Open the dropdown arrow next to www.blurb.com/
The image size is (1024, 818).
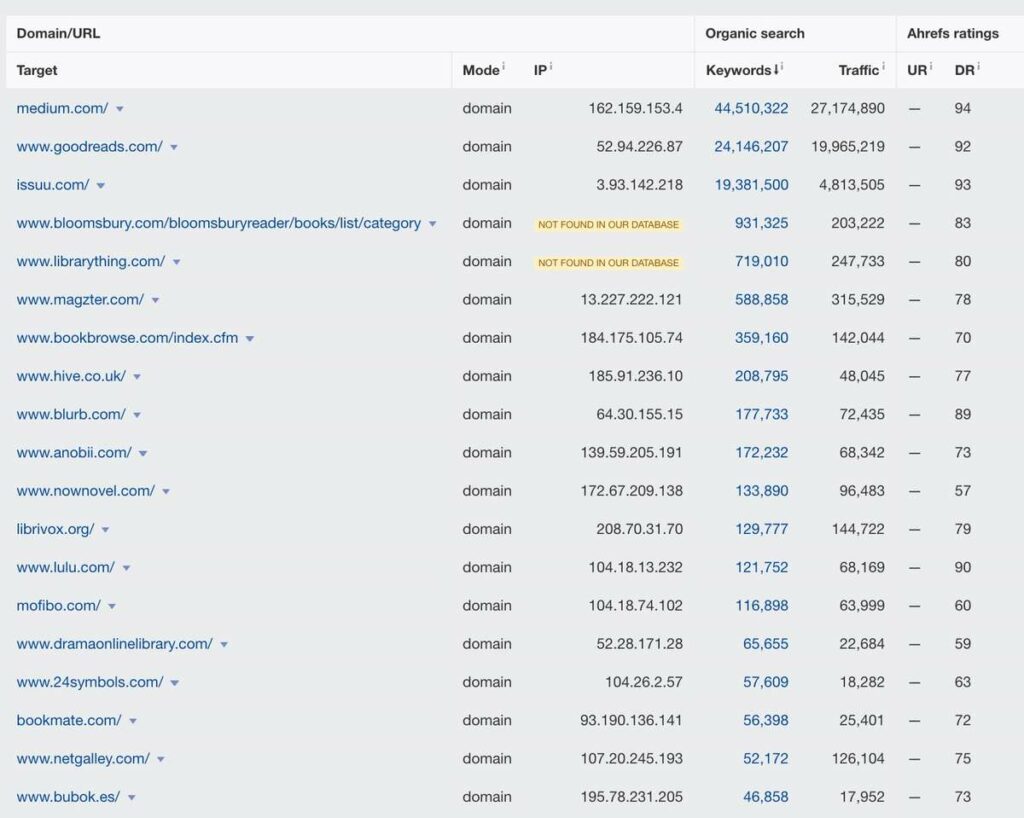(x=136, y=415)
